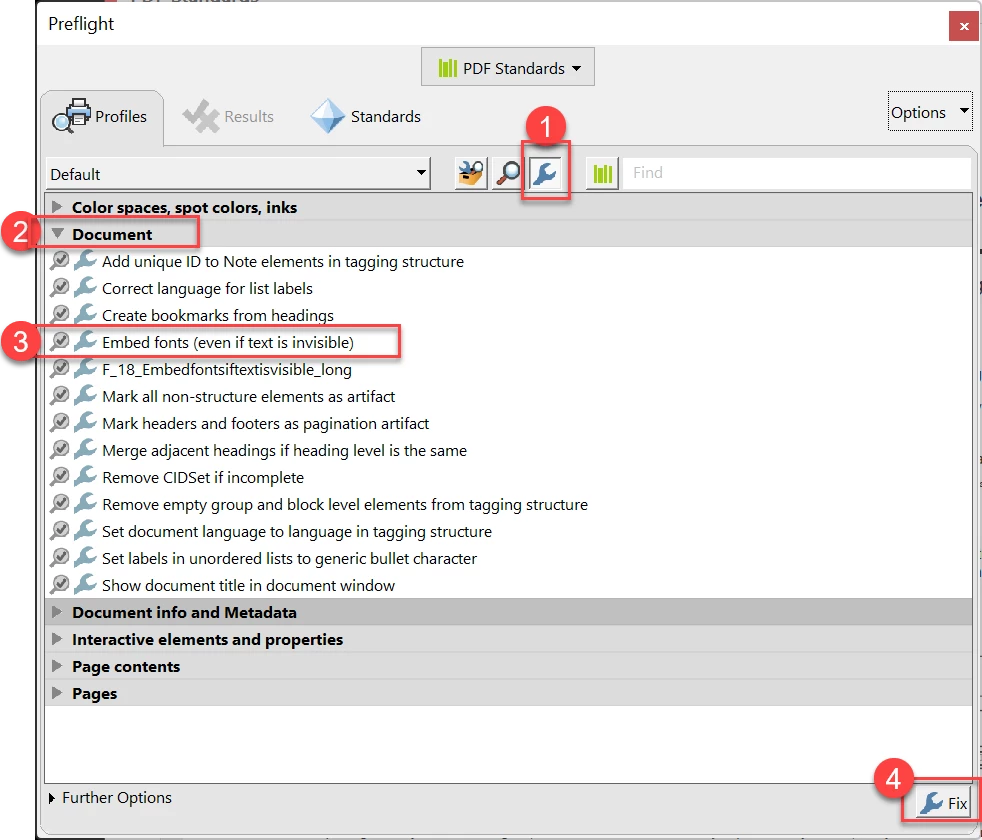Image resolution: width=982 pixels, height=840 pixels.
Task: Switch to the Standards tab
Action: pos(366,117)
